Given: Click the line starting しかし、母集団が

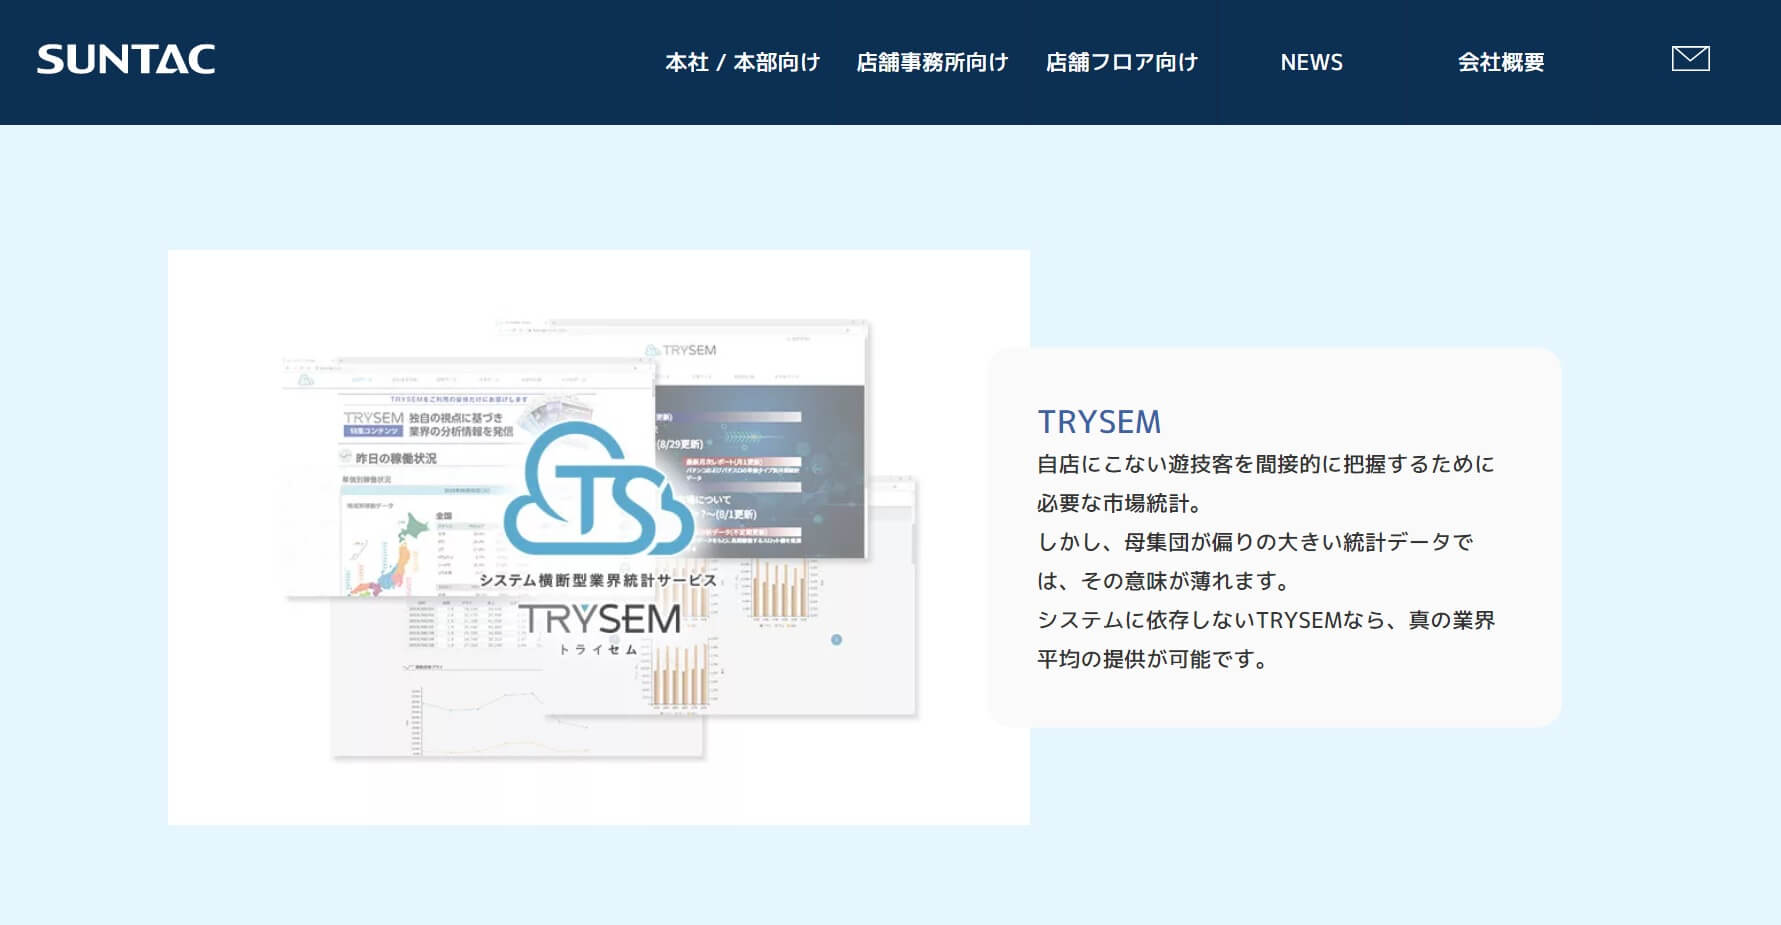Looking at the screenshot, I should [1255, 542].
